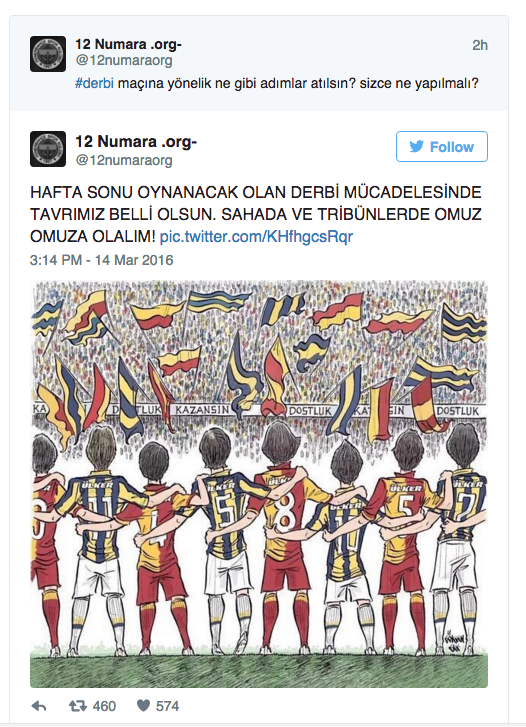Click the Twitter bird icon in Follow

click(416, 147)
